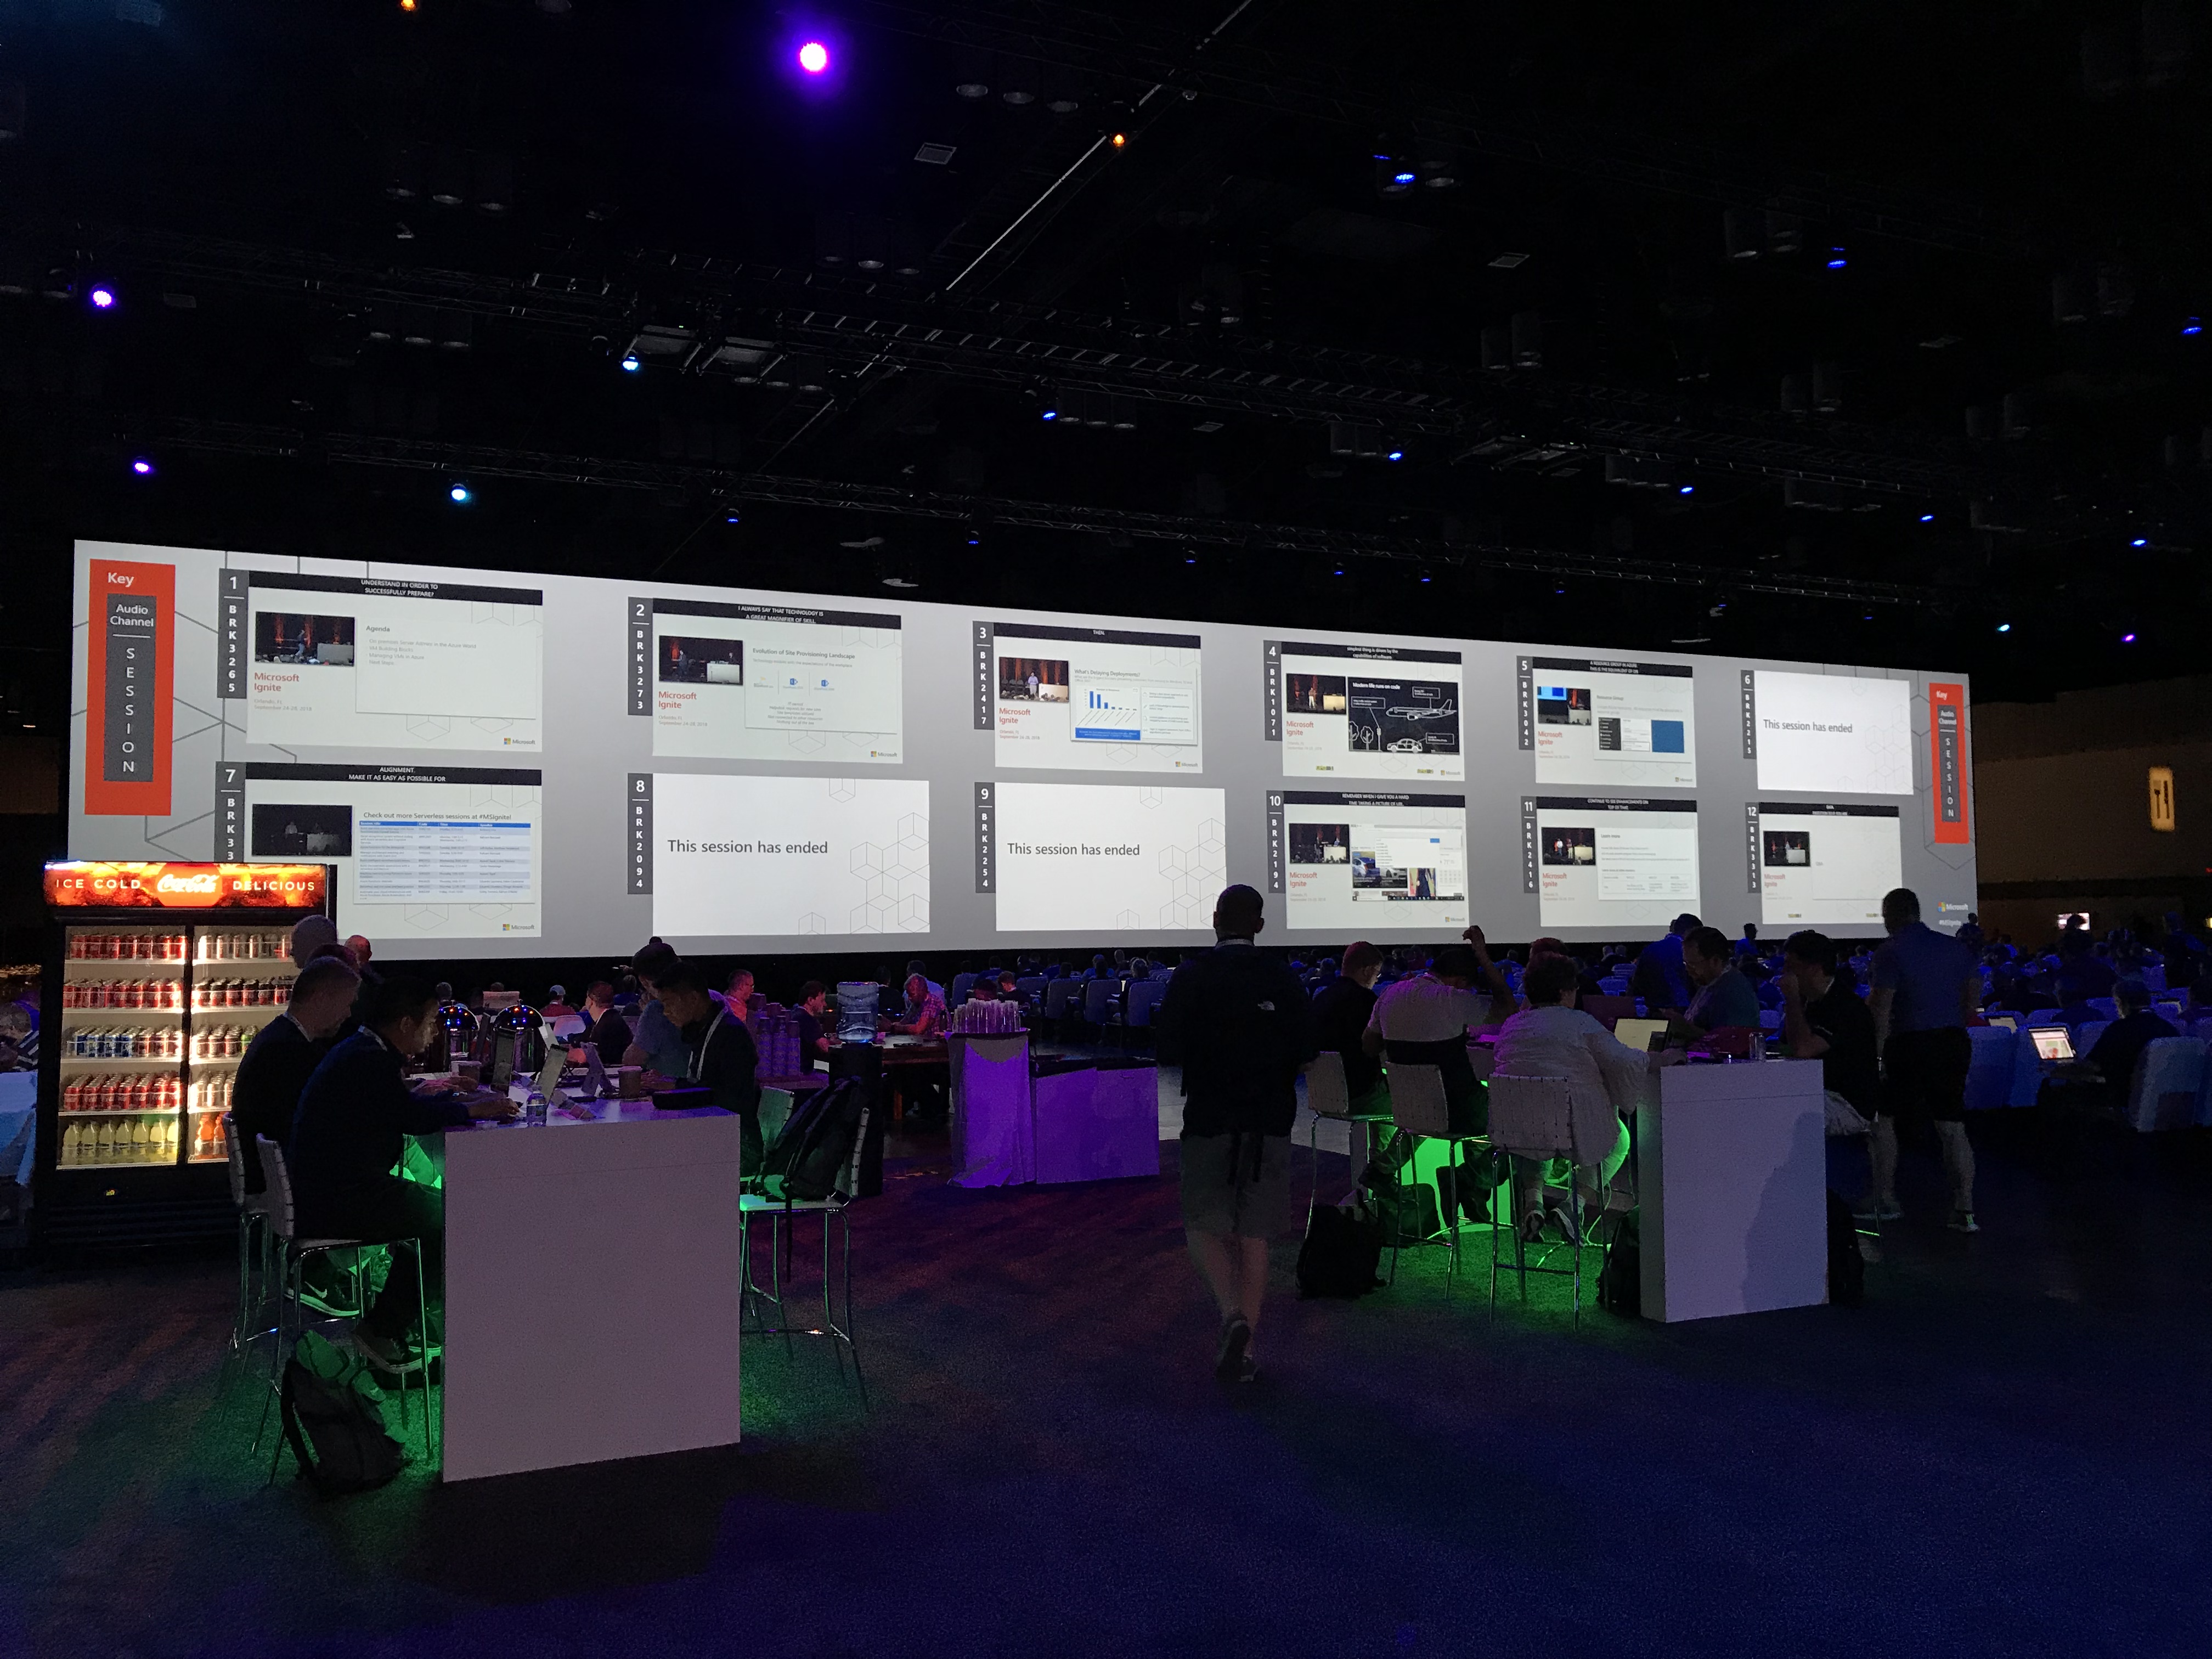Click the channel 10 number label
Image resolution: width=2212 pixels, height=1659 pixels.
[1274, 801]
